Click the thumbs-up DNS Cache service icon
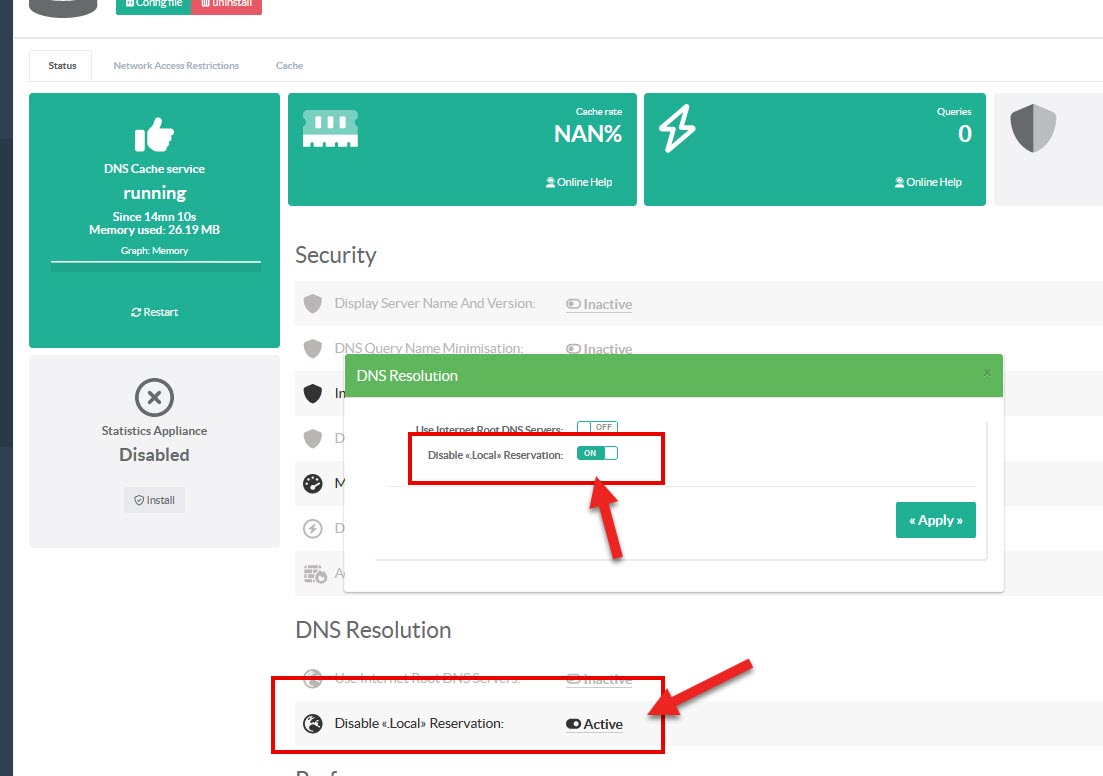This screenshot has width=1103, height=776. 154,137
